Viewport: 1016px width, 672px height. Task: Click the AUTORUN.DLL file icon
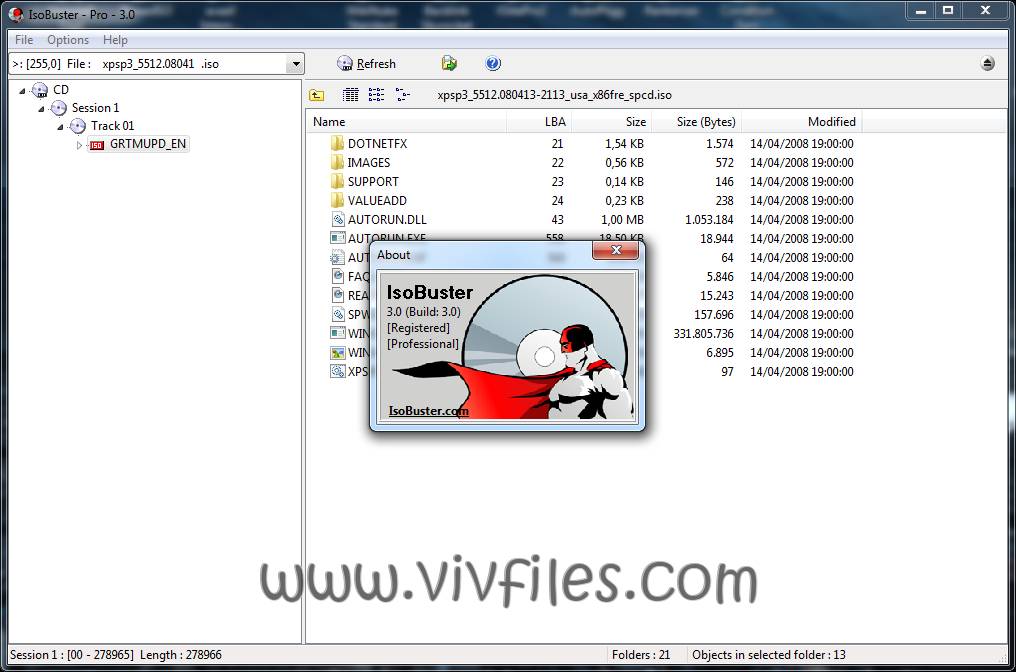pos(338,219)
